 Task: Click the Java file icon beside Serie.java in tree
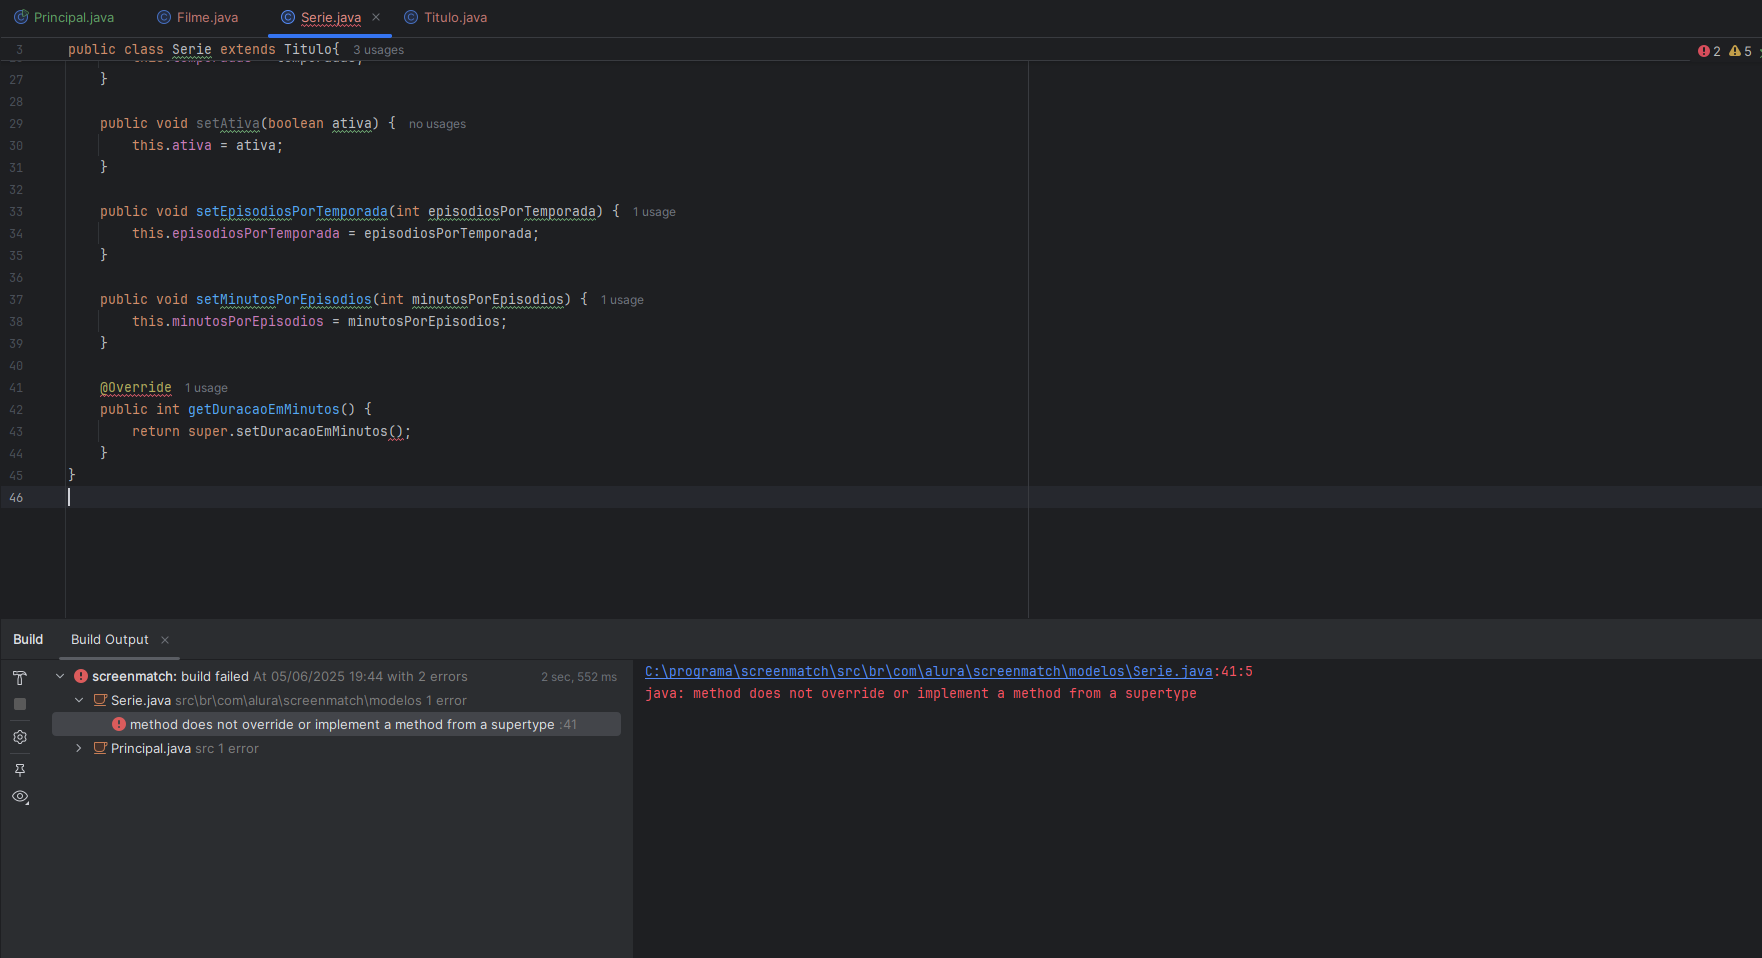point(100,701)
